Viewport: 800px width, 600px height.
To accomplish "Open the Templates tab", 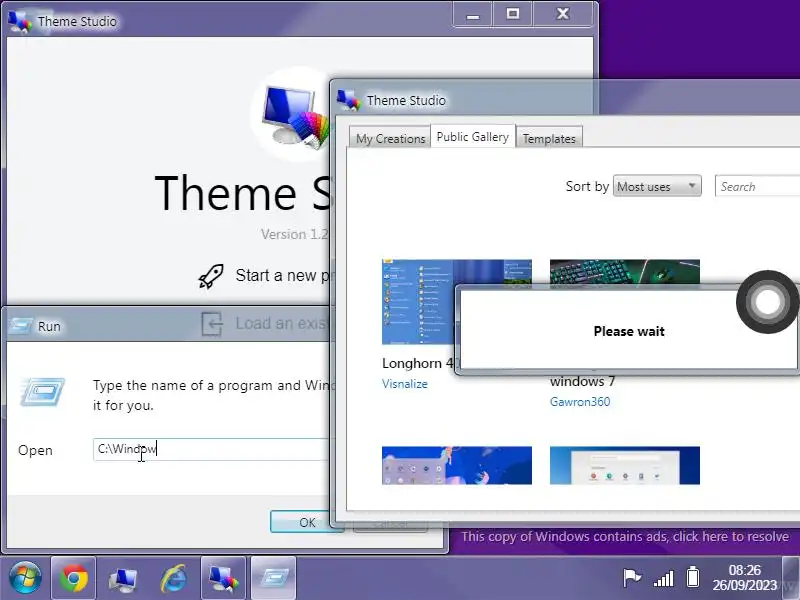I will [x=549, y=138].
